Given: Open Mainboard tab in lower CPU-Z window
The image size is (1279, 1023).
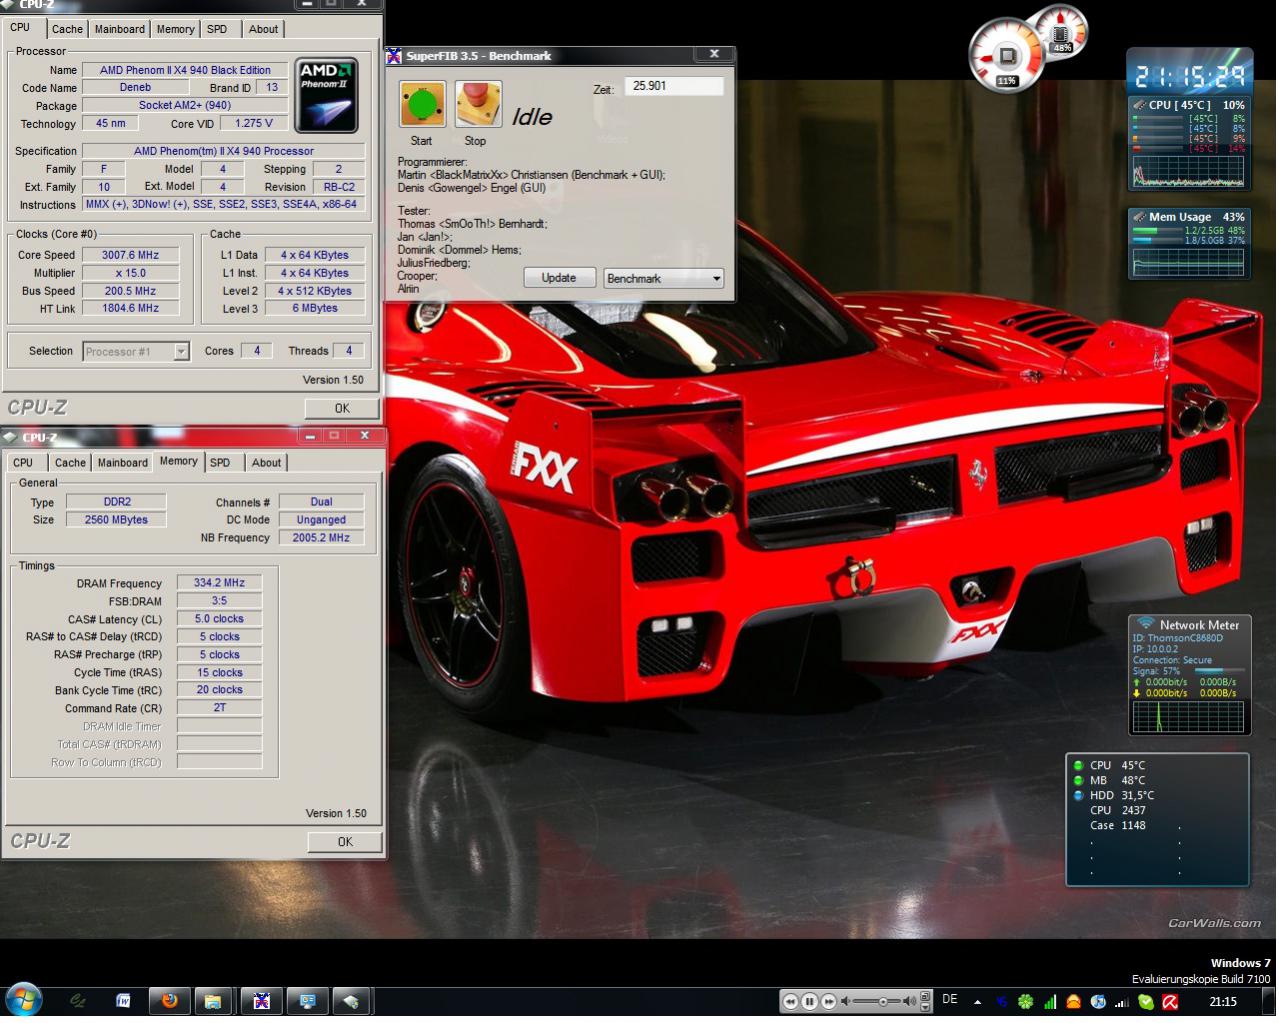Looking at the screenshot, I should tap(123, 462).
